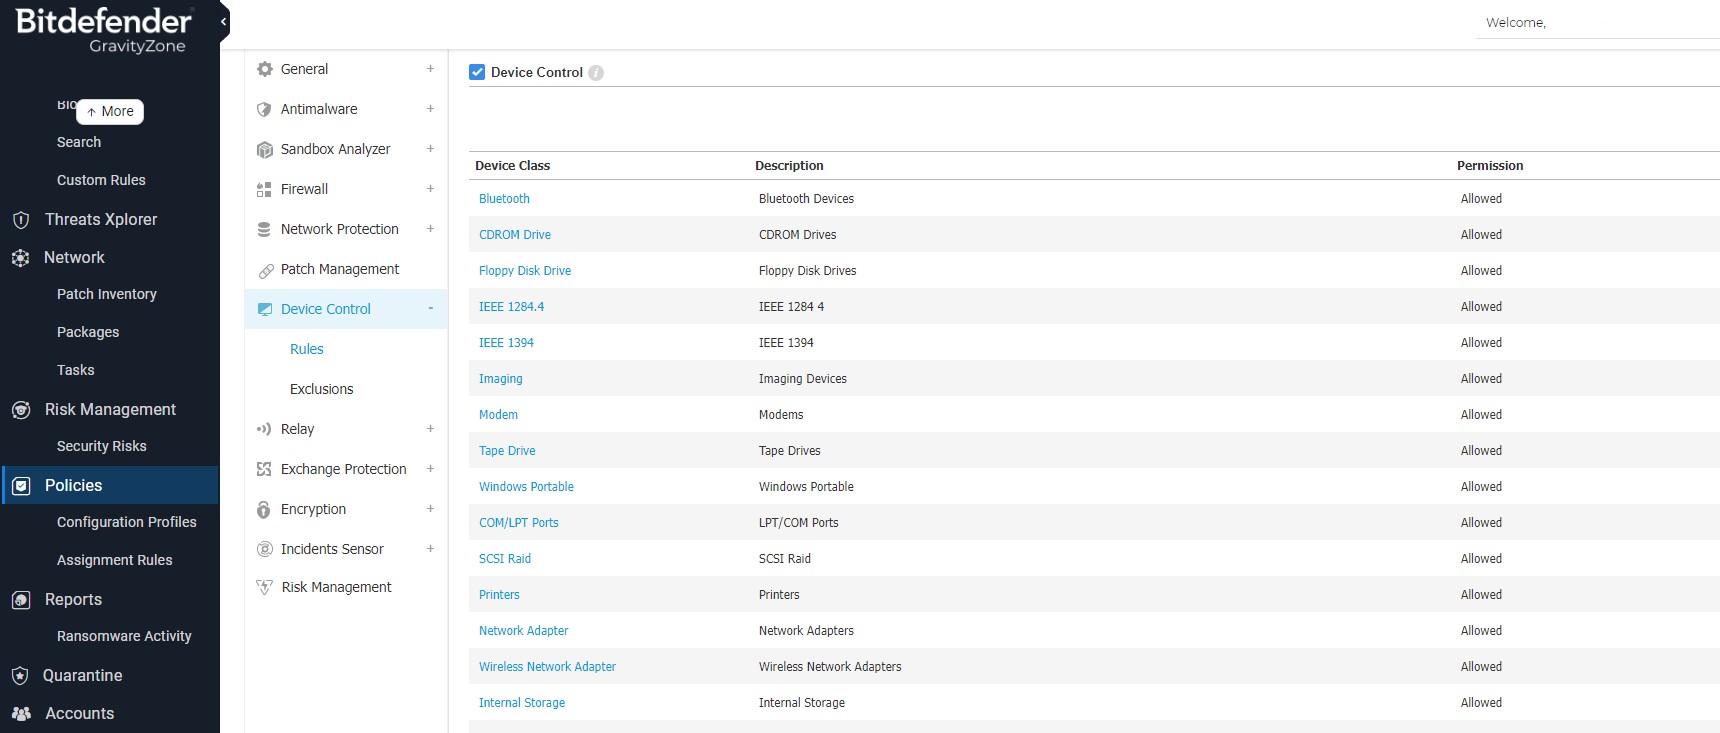Open the Modem device class link
Screen dimensions: 1720x733
click(498, 415)
